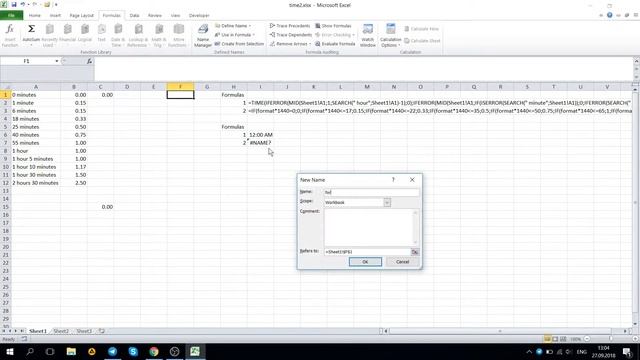Open the File tab

click(11, 16)
